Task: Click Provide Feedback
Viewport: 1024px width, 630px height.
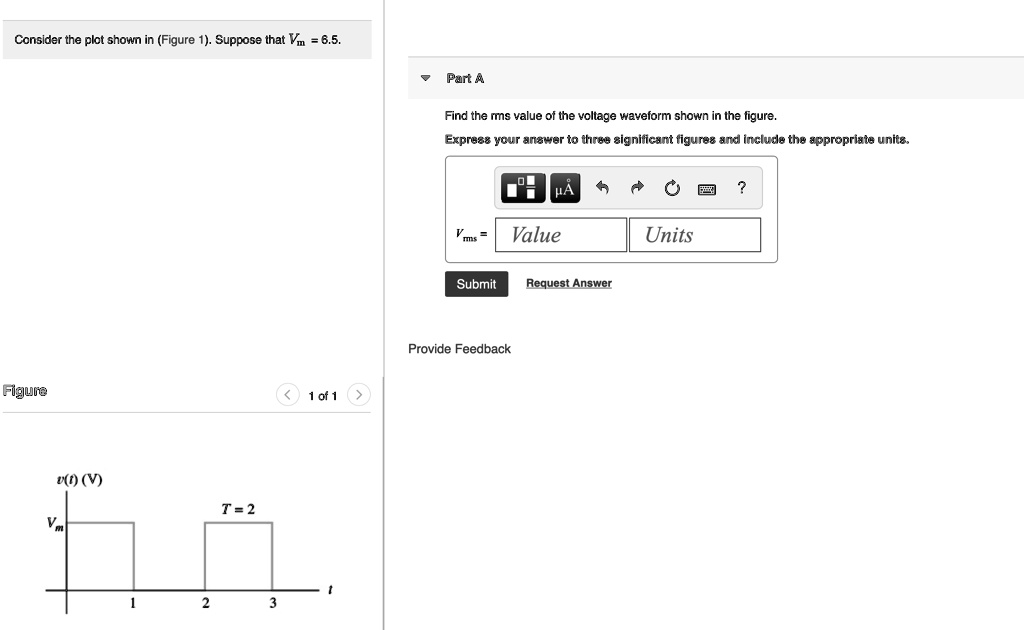Action: (x=458, y=348)
